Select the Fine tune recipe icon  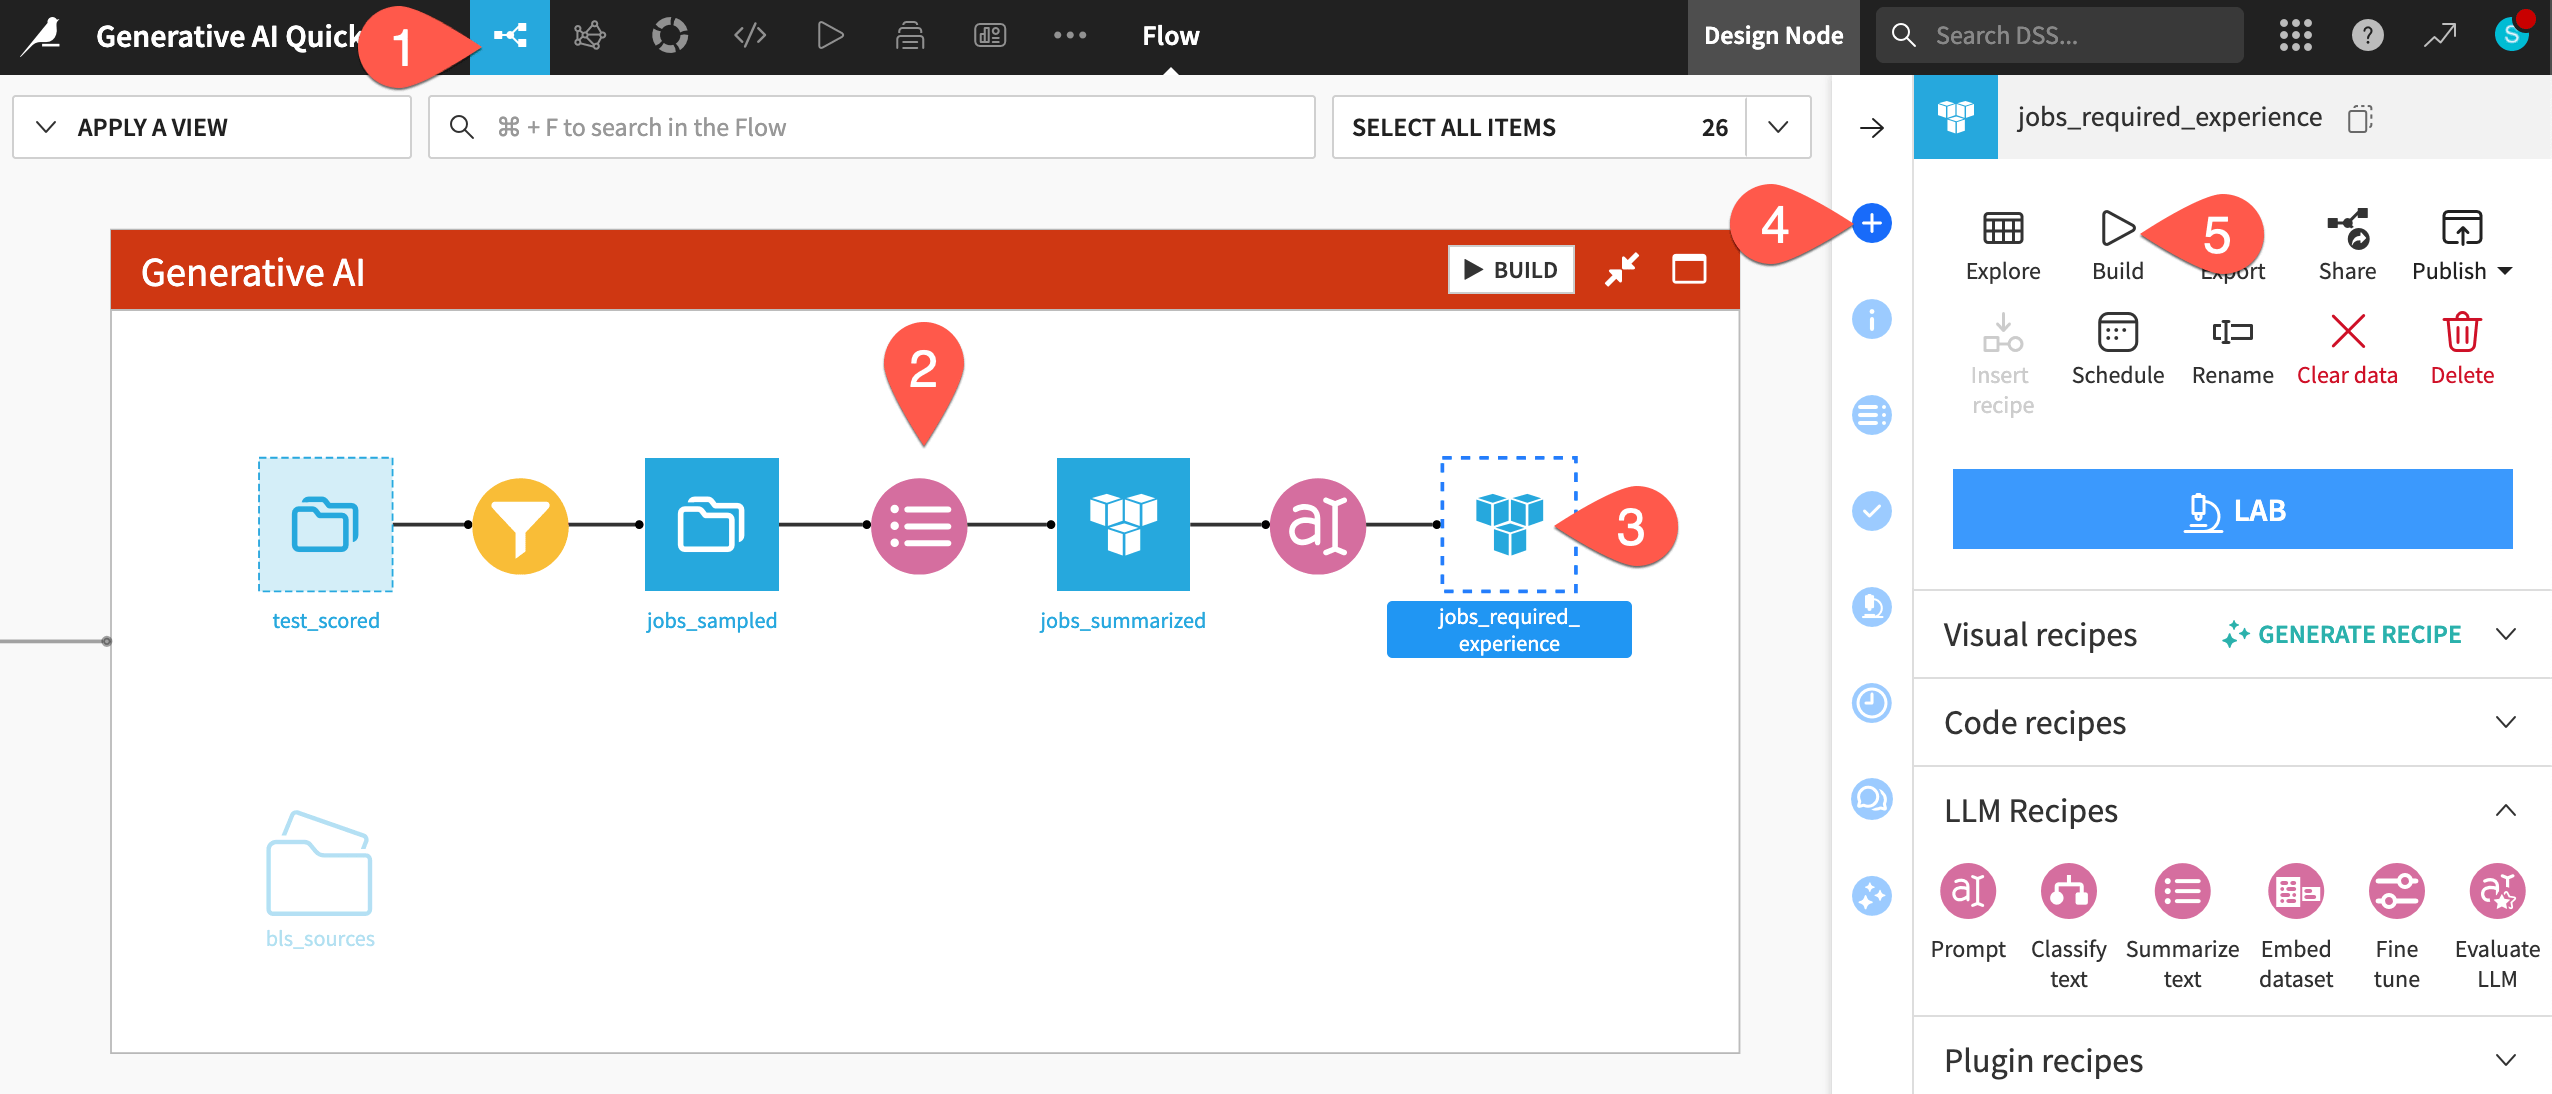[x=2399, y=892]
